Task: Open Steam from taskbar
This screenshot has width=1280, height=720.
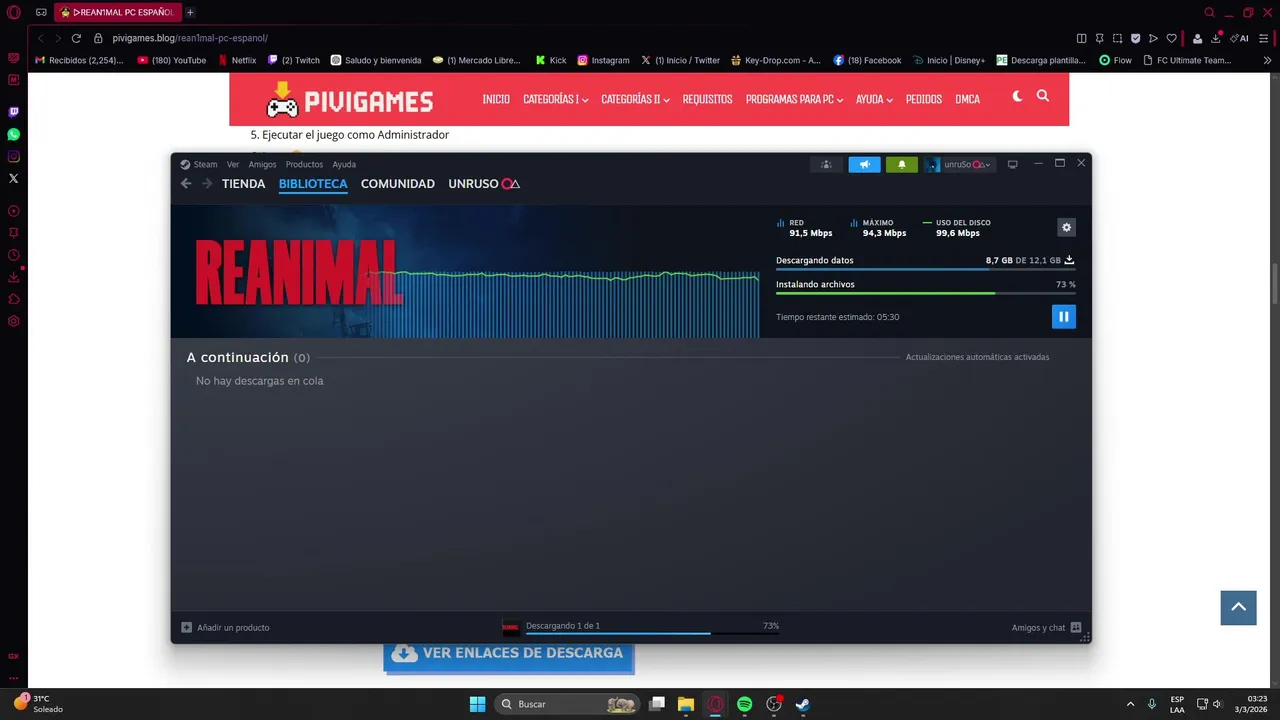Action: [x=802, y=704]
